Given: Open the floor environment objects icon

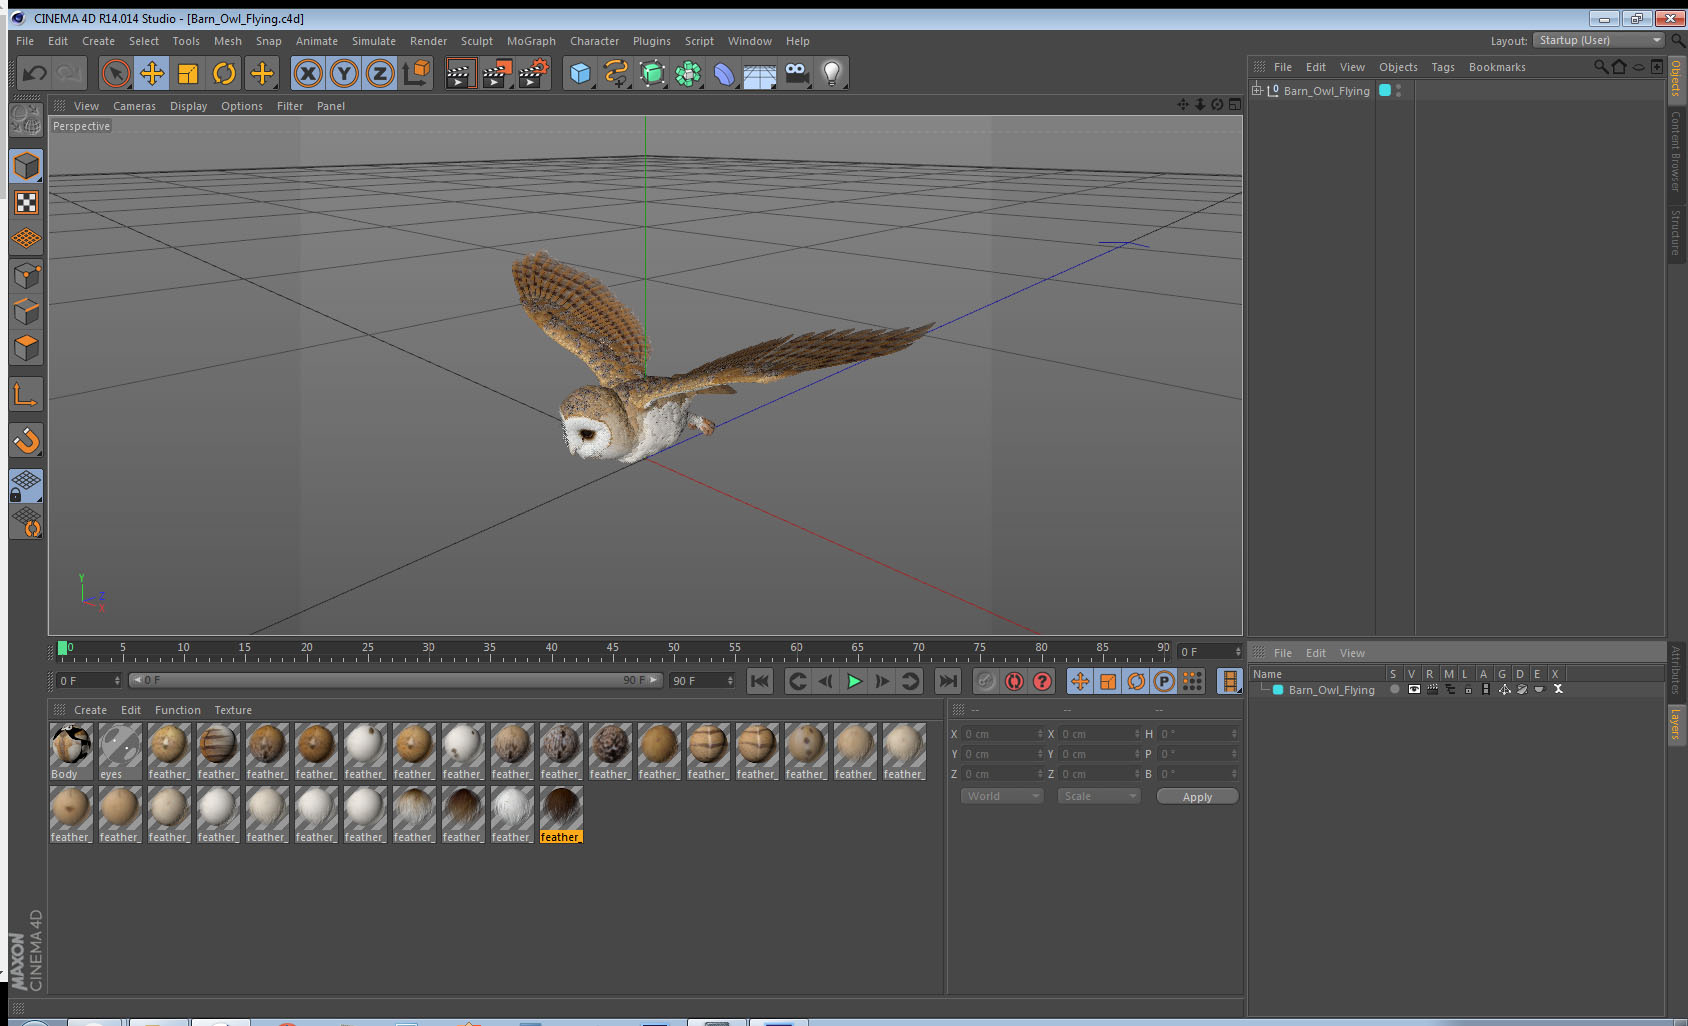Looking at the screenshot, I should 760,73.
